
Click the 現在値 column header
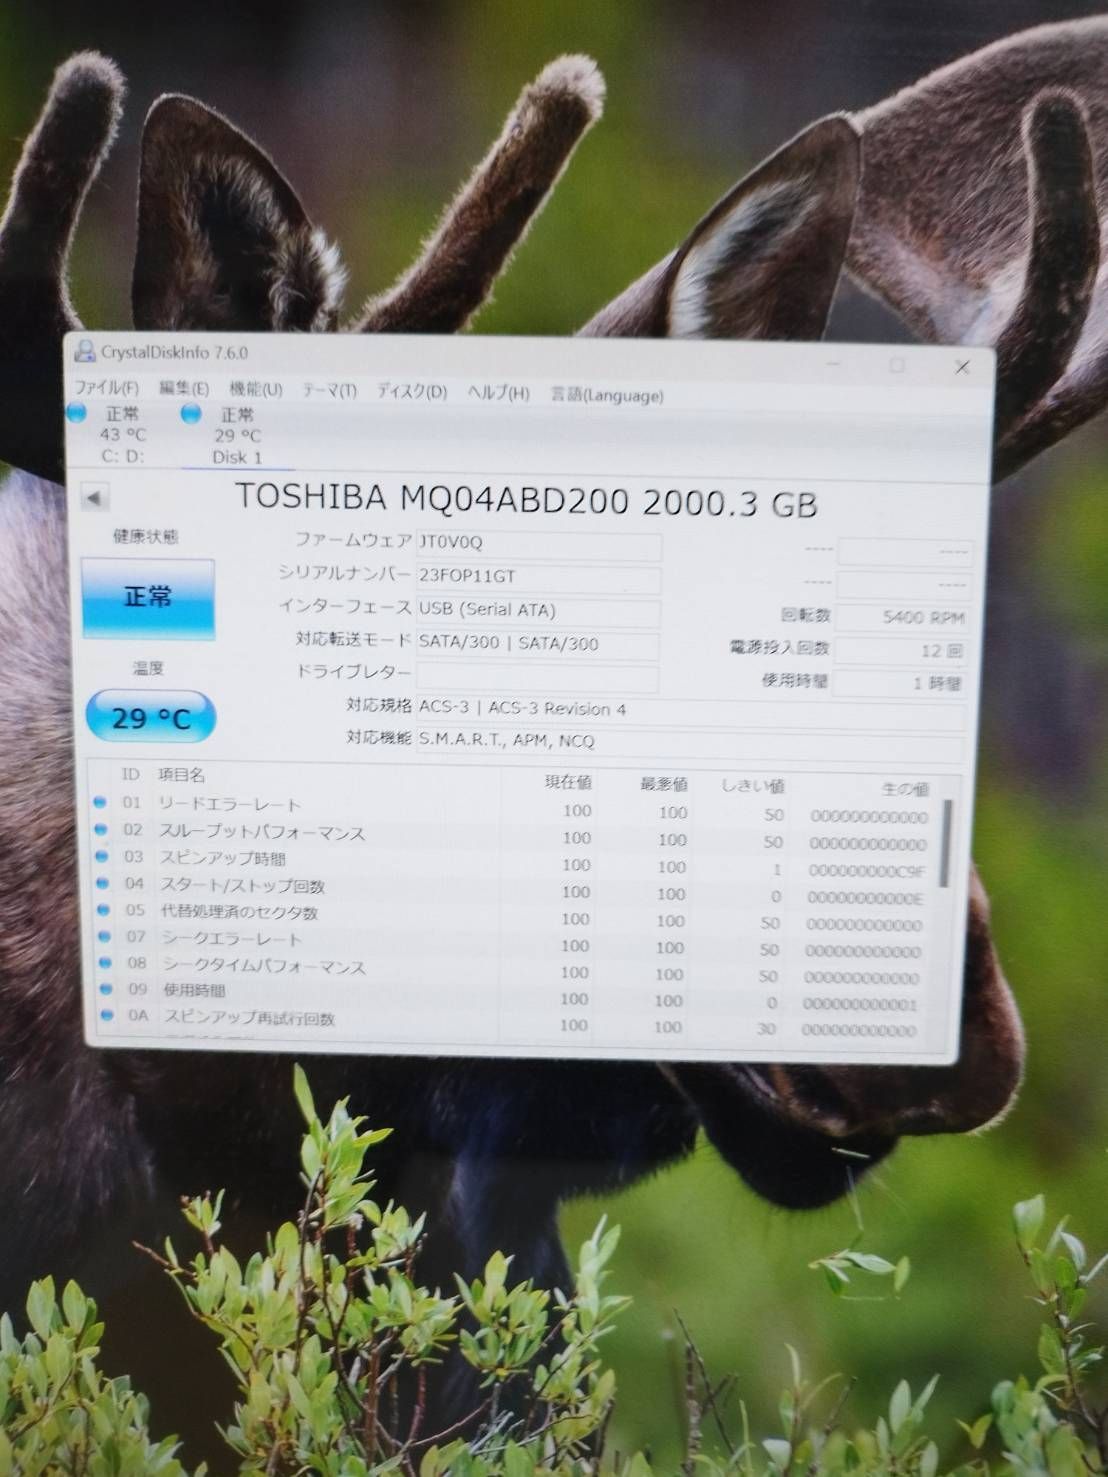click(567, 781)
